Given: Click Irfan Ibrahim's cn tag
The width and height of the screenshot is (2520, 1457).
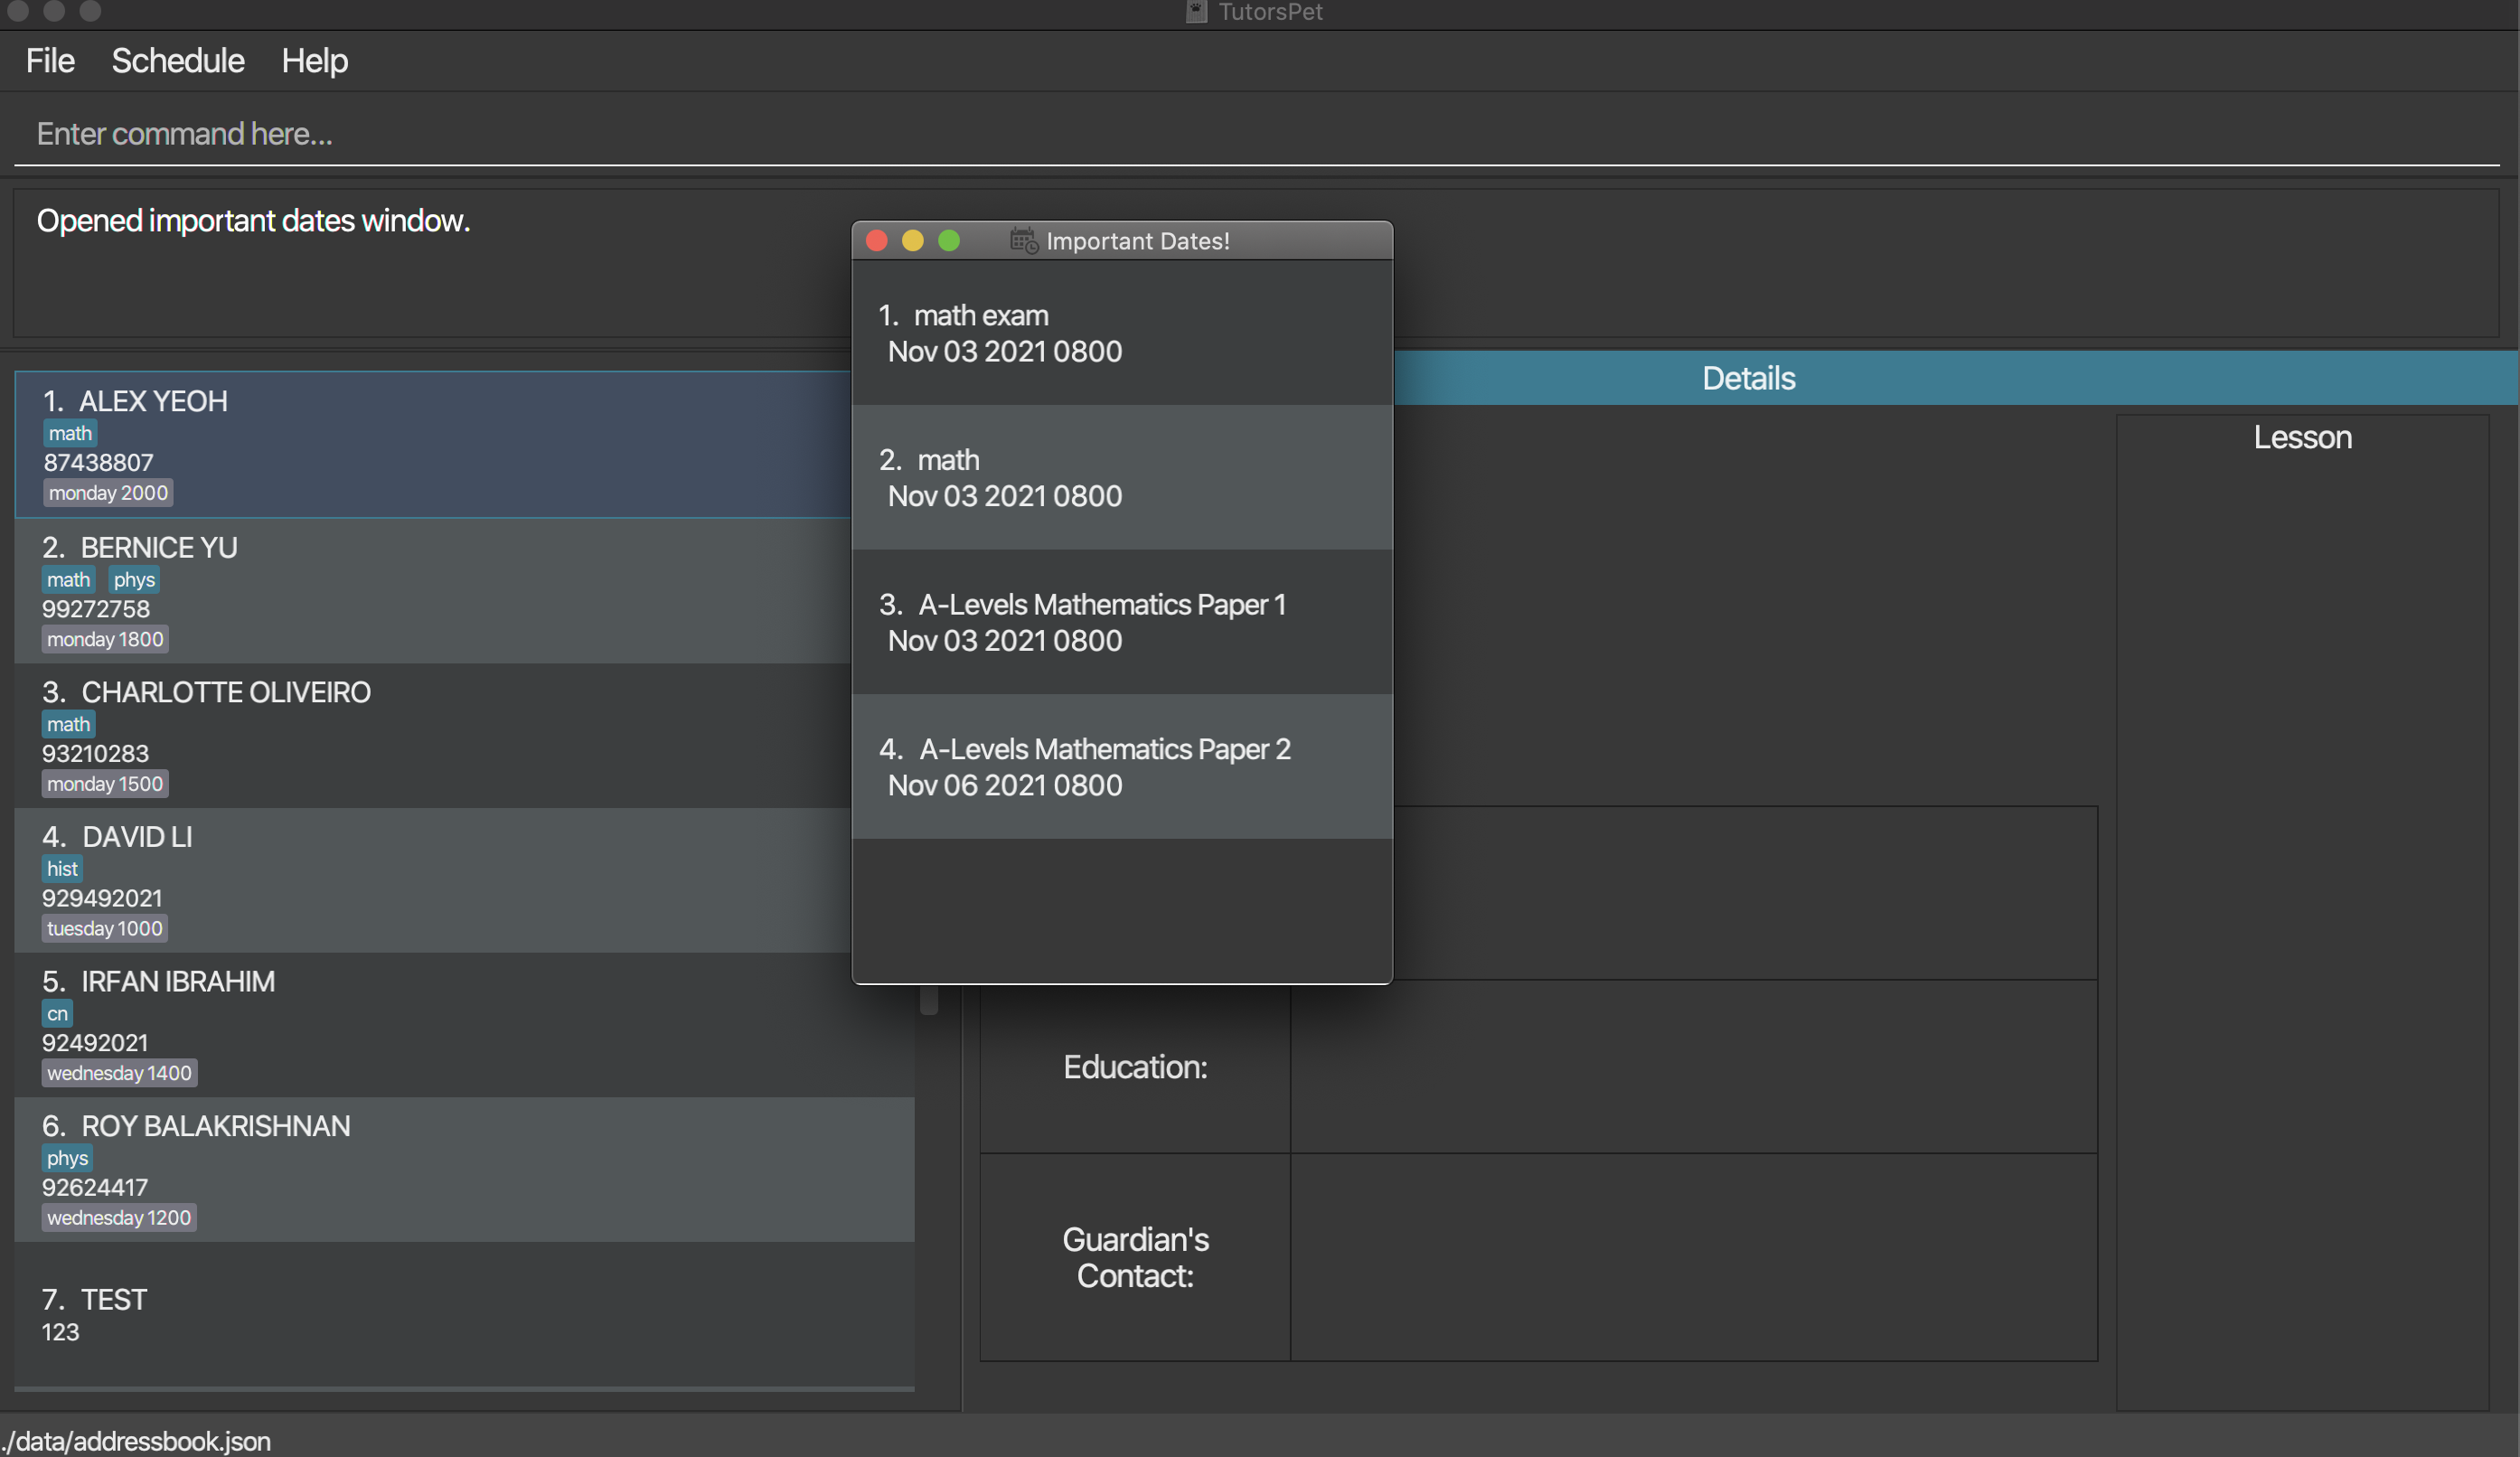Looking at the screenshot, I should click(x=57, y=1014).
